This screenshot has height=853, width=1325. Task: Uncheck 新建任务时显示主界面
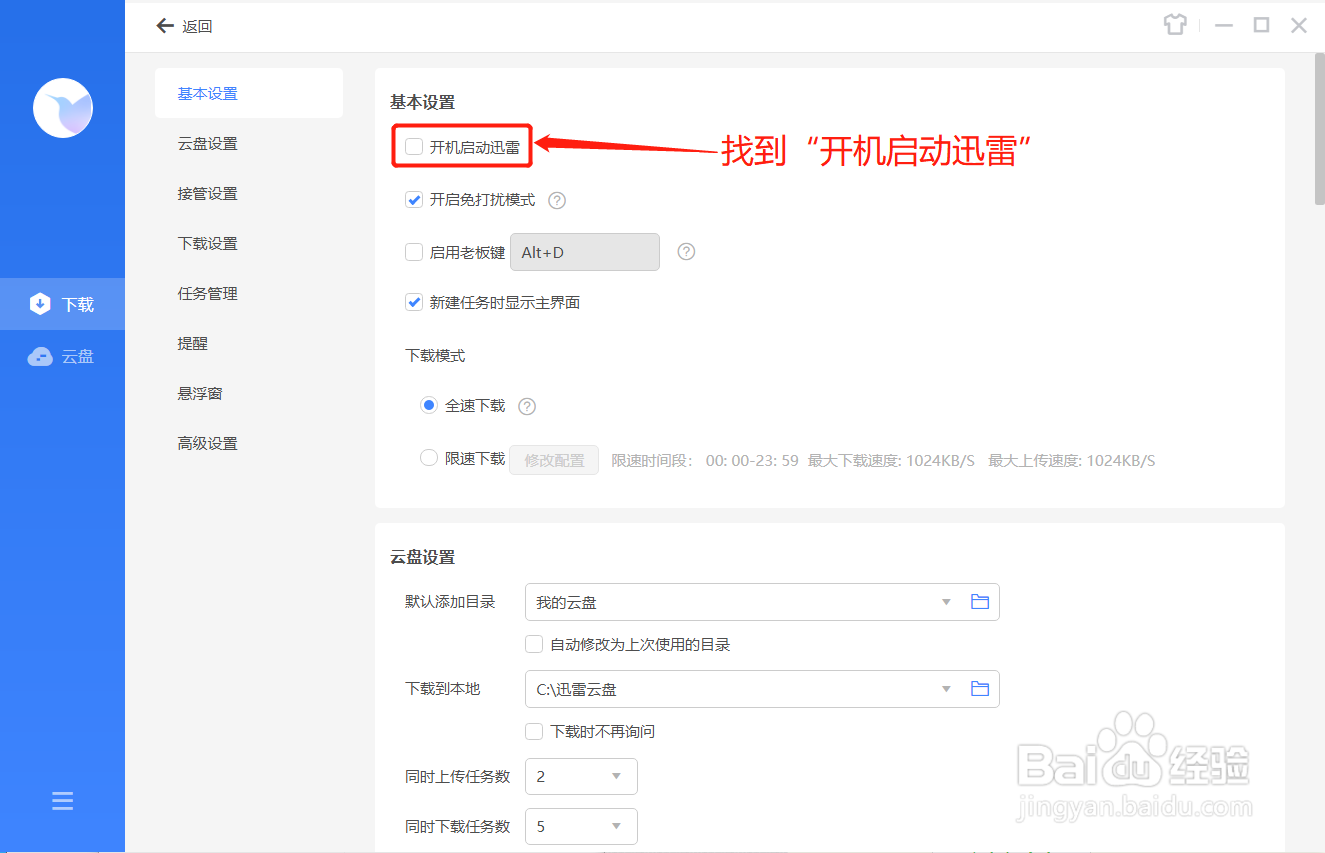coord(414,302)
